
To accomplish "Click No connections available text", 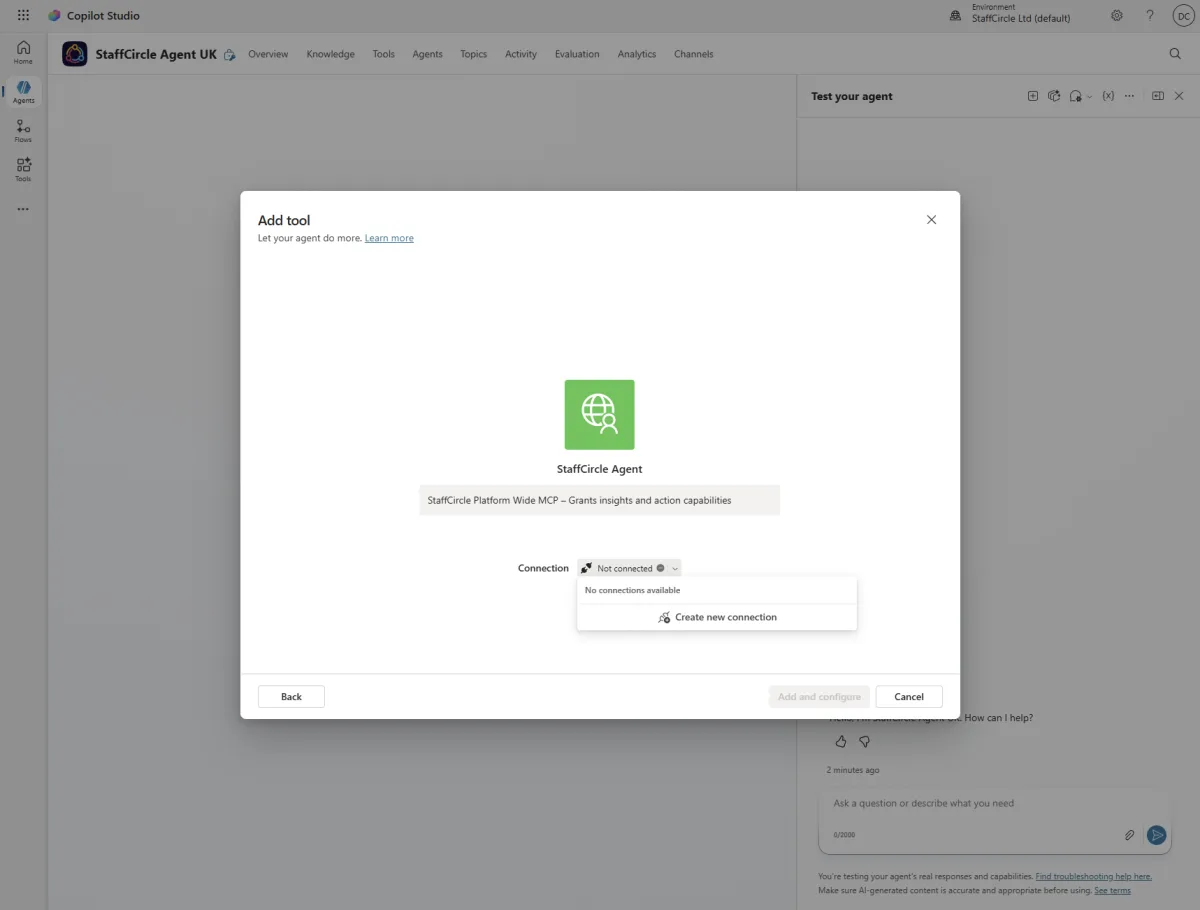I will pos(632,590).
